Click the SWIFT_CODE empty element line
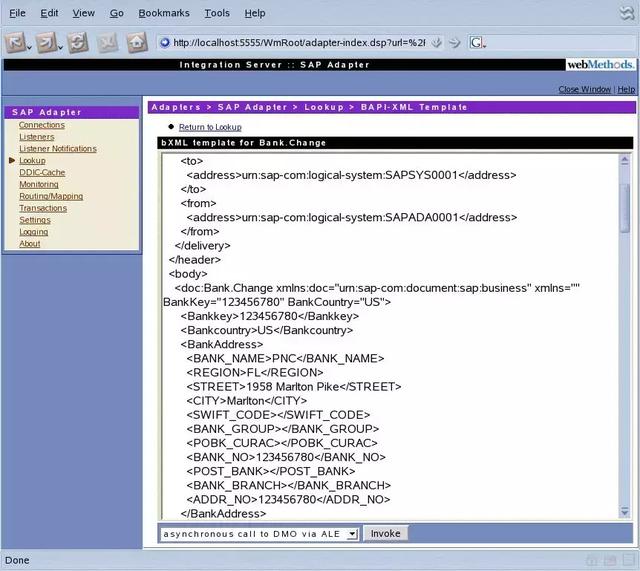The width and height of the screenshot is (640, 571). point(278,415)
